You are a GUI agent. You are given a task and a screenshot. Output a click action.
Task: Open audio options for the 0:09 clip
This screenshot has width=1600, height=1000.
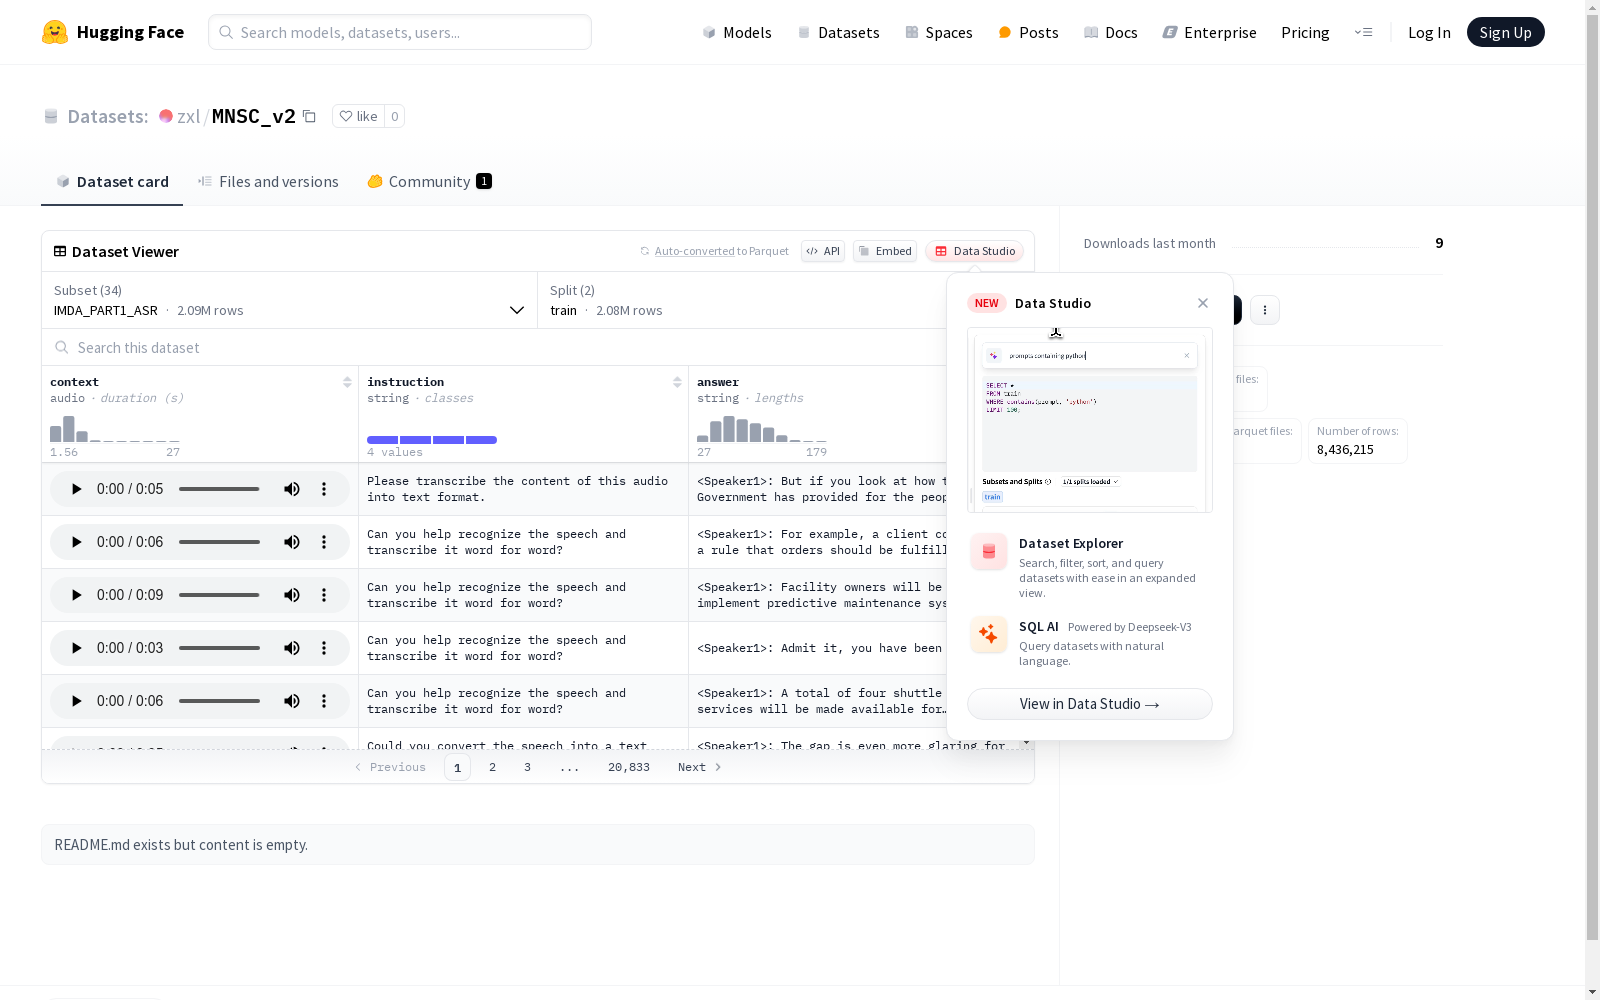[x=324, y=595]
